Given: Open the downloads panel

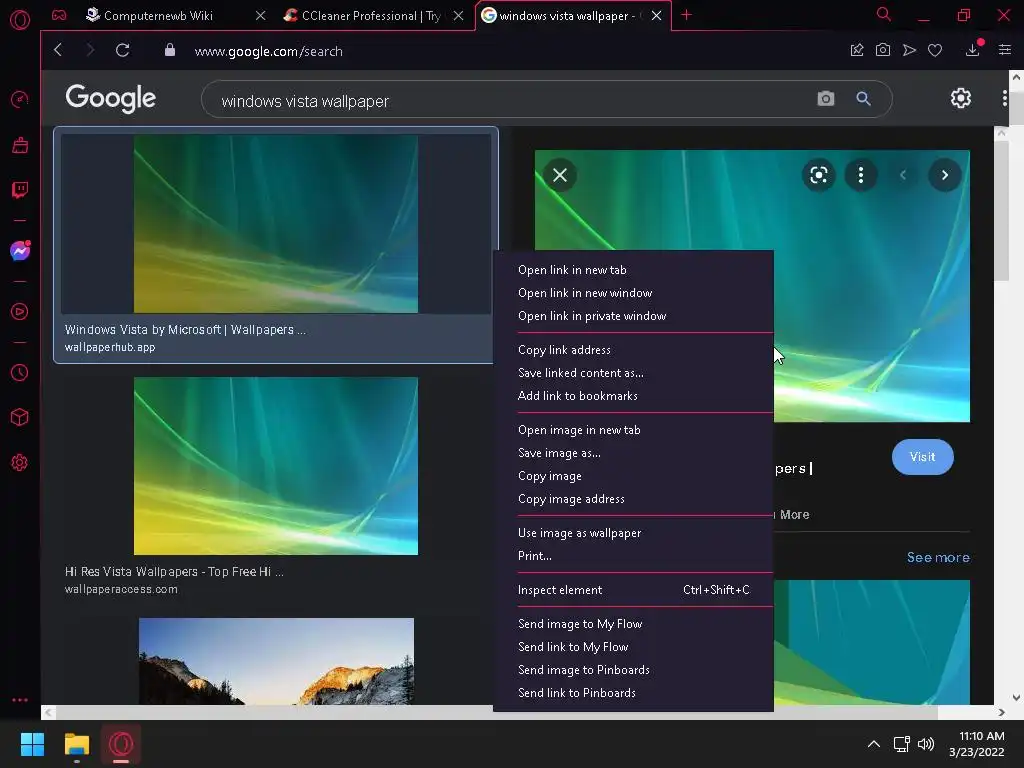Looking at the screenshot, I should [x=972, y=50].
